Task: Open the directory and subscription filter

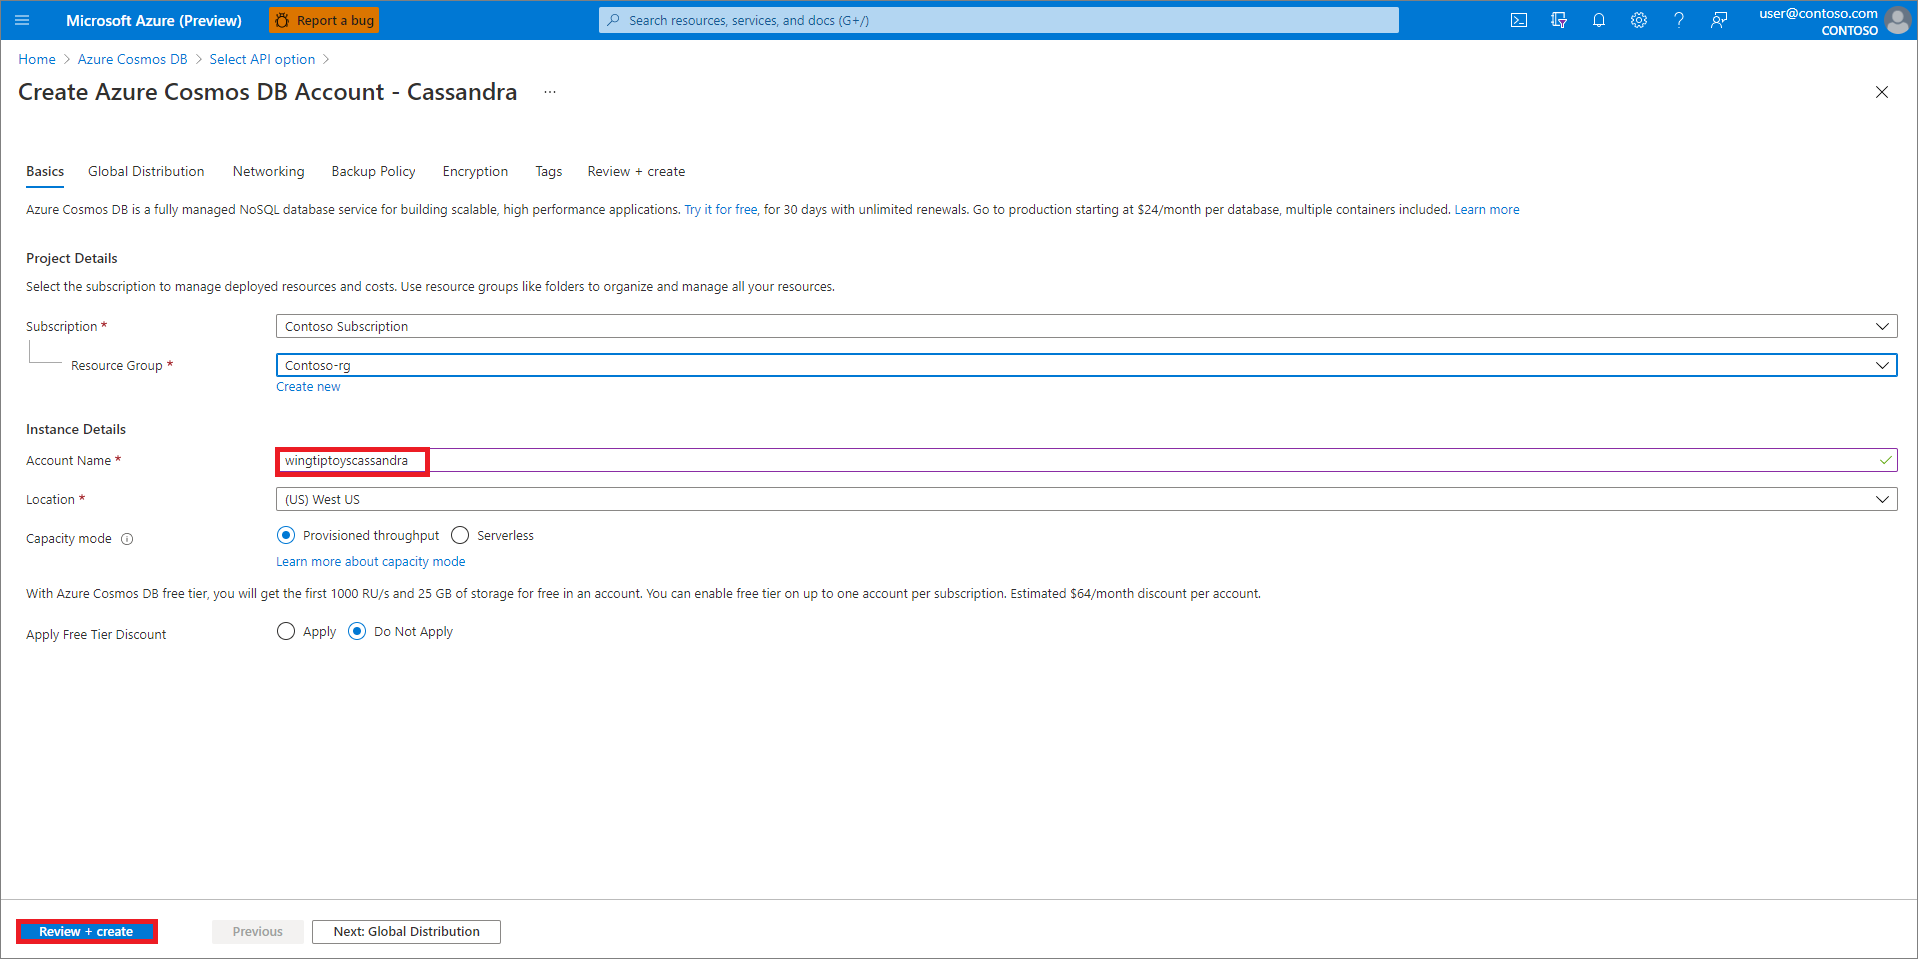Action: [1558, 20]
